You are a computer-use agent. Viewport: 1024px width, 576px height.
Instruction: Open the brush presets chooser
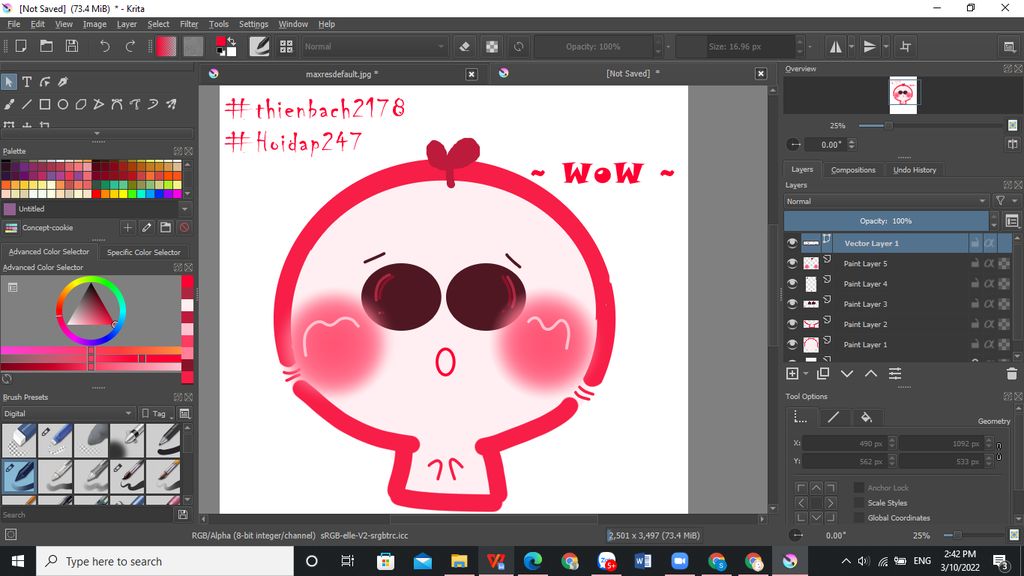[x=286, y=46]
